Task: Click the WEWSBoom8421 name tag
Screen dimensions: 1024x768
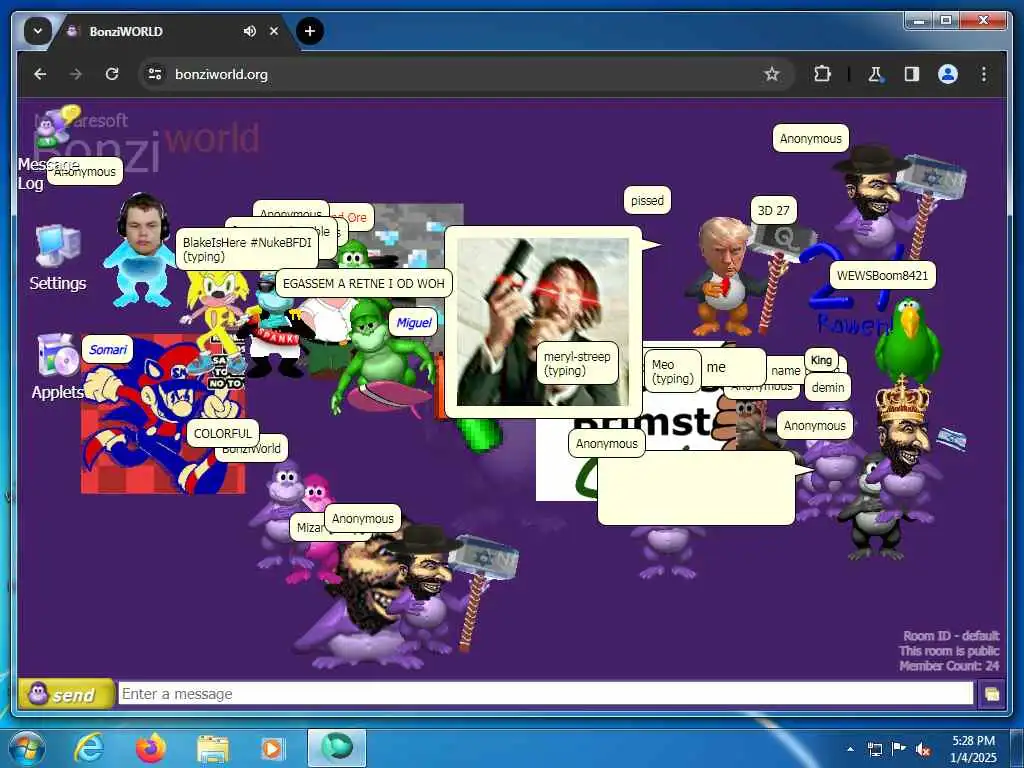Action: (x=882, y=276)
